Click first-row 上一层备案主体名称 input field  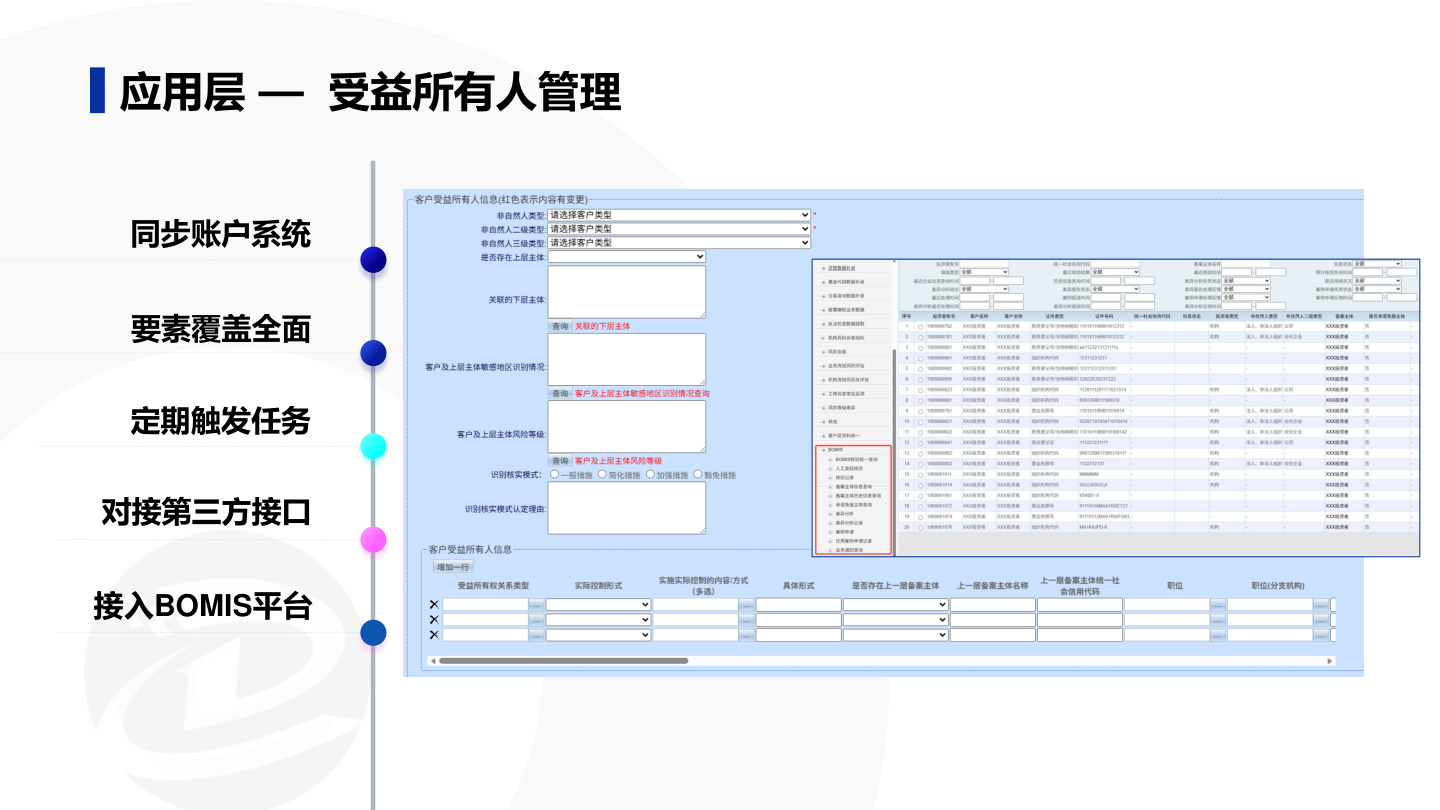(x=992, y=605)
